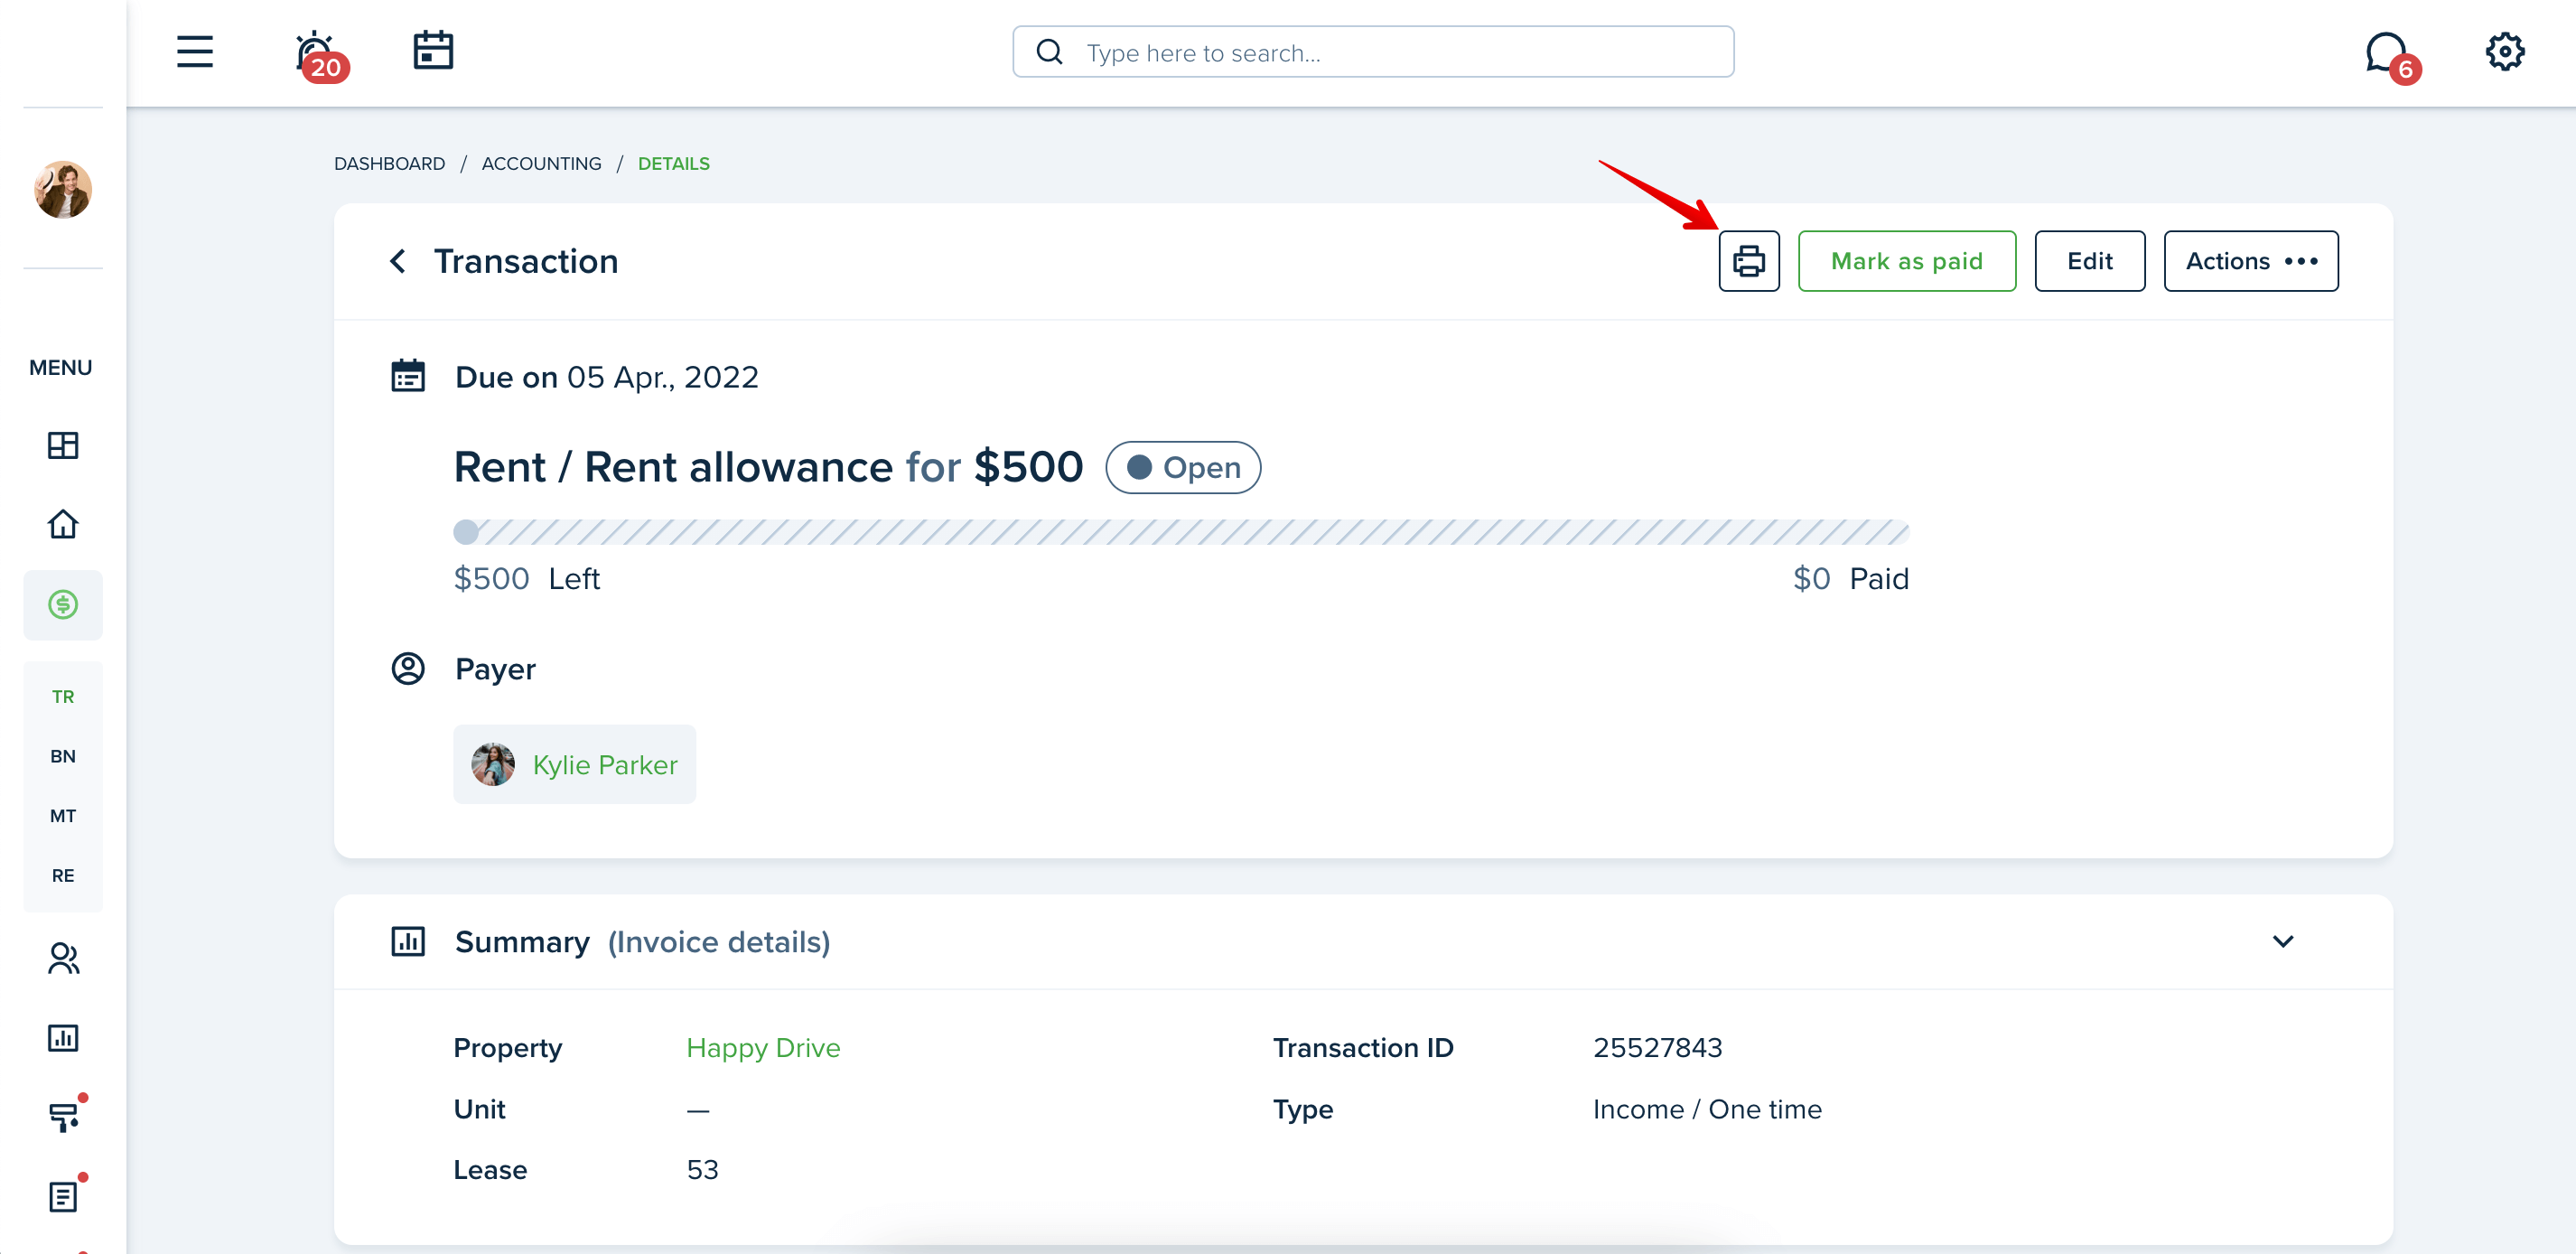Open the settings gear icon

click(2504, 52)
